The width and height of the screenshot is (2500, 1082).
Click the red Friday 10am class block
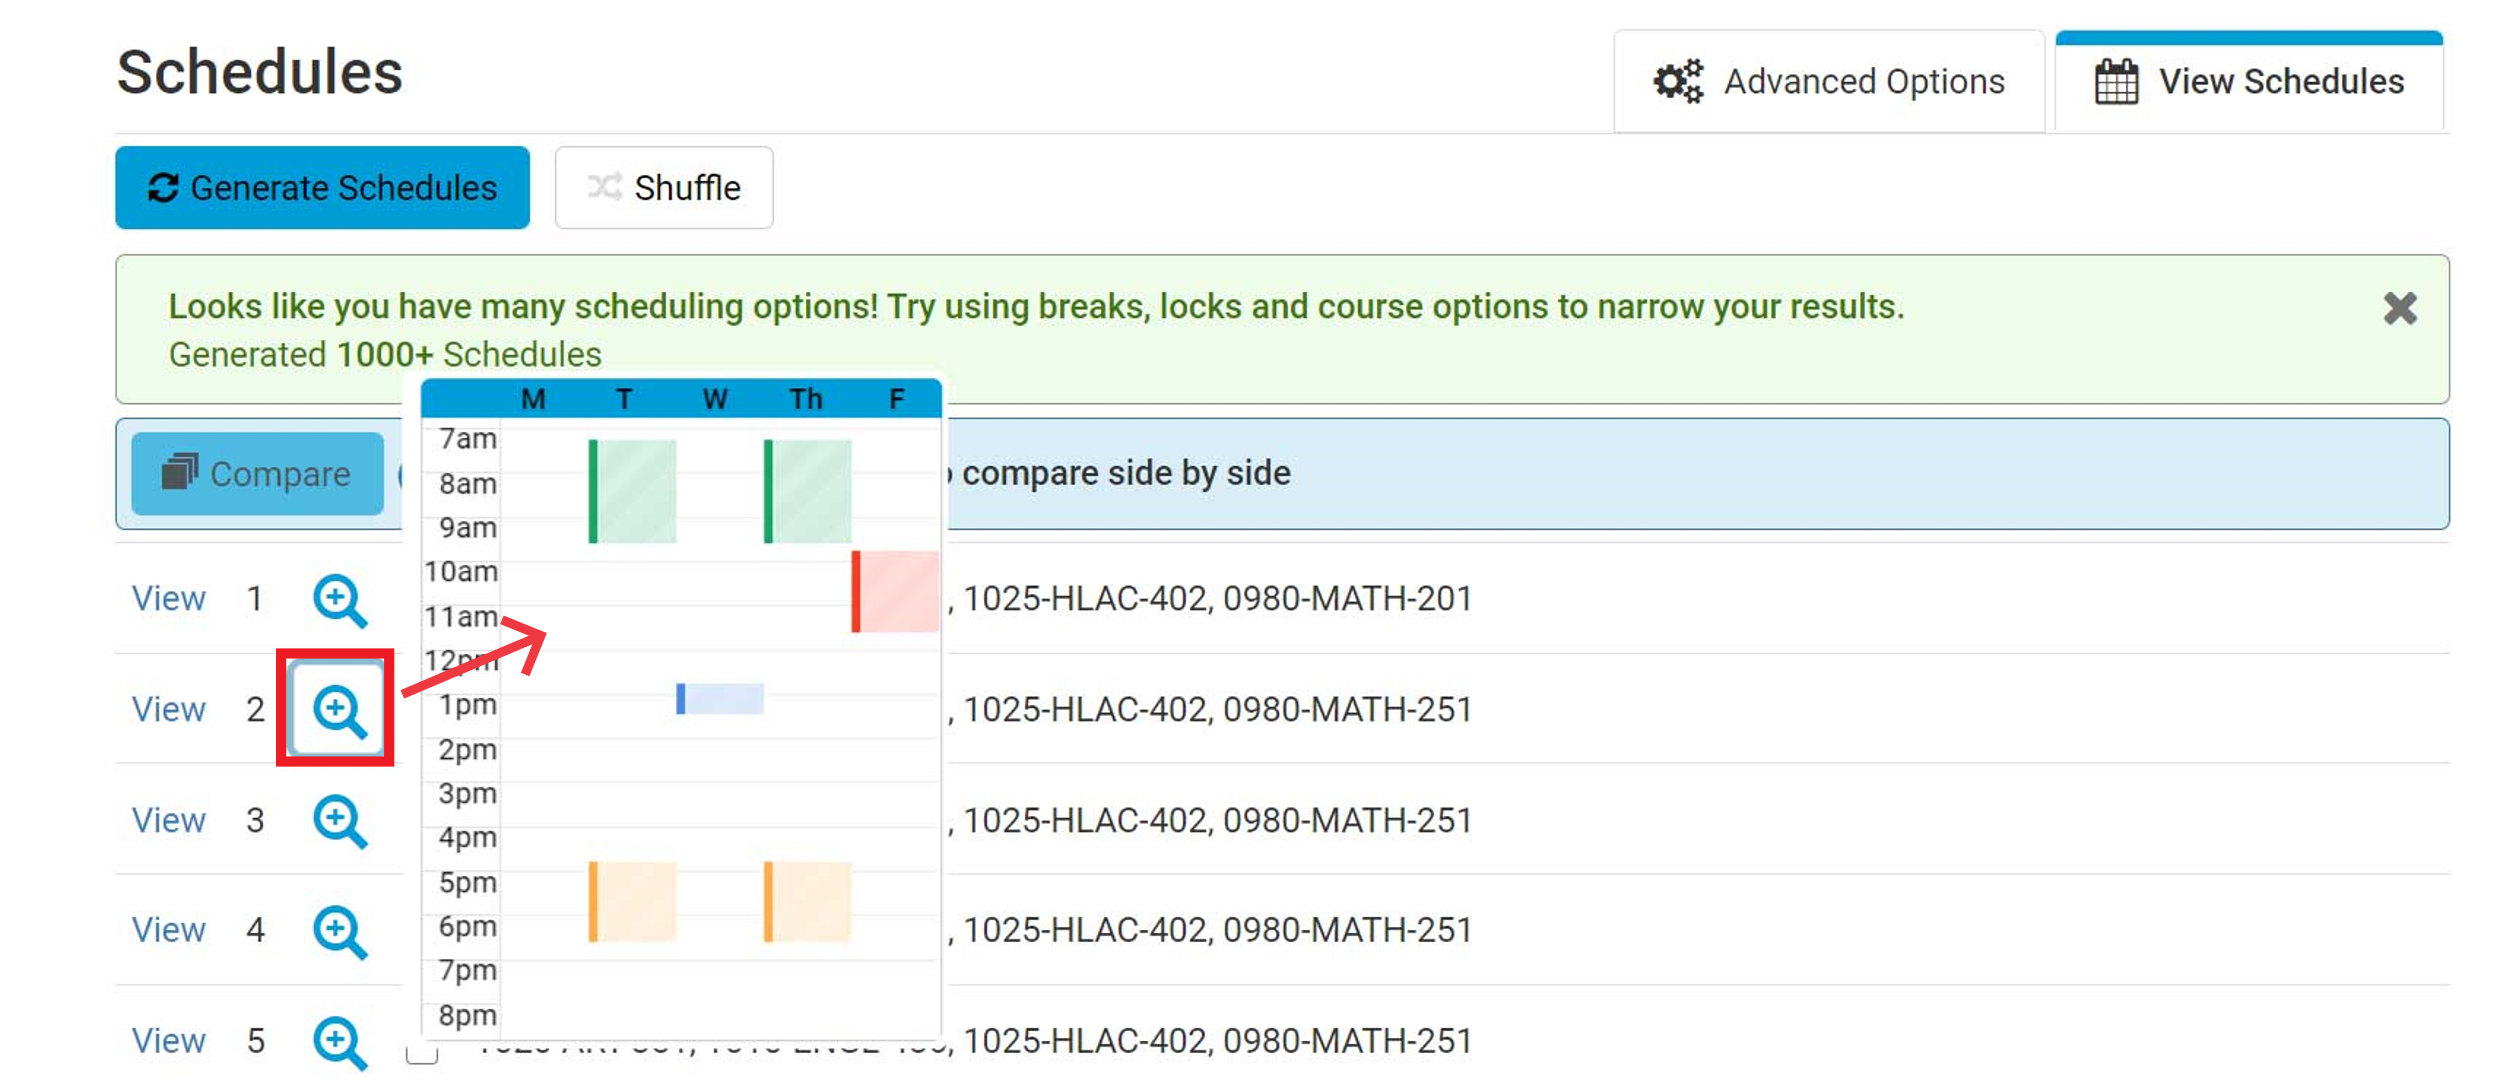coord(896,591)
